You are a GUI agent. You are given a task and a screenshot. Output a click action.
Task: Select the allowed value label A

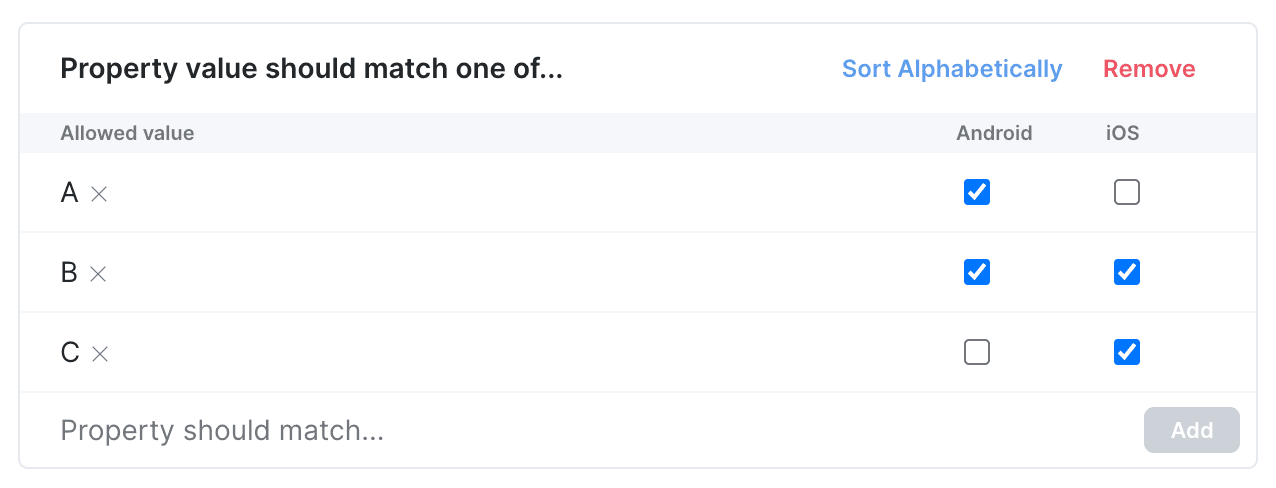[69, 193]
